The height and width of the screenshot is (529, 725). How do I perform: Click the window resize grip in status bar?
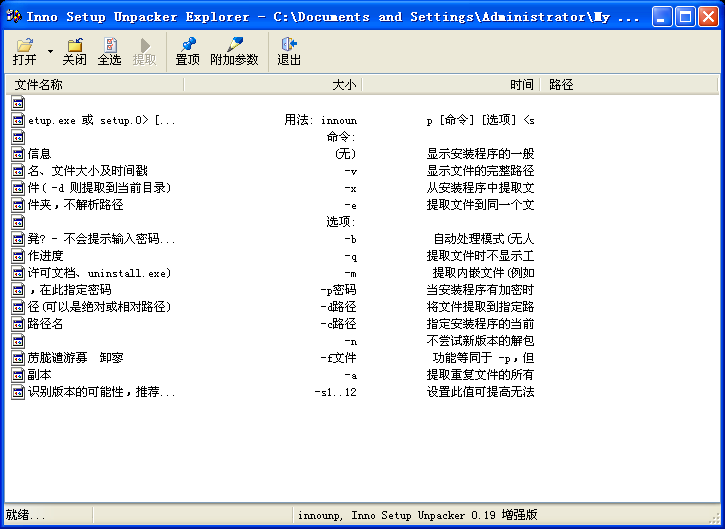pos(713,517)
